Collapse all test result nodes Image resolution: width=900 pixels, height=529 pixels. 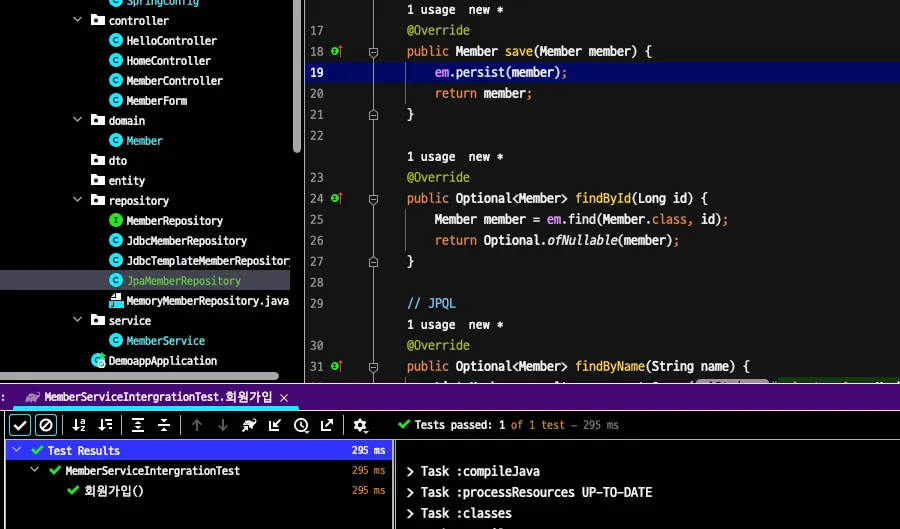click(164, 425)
